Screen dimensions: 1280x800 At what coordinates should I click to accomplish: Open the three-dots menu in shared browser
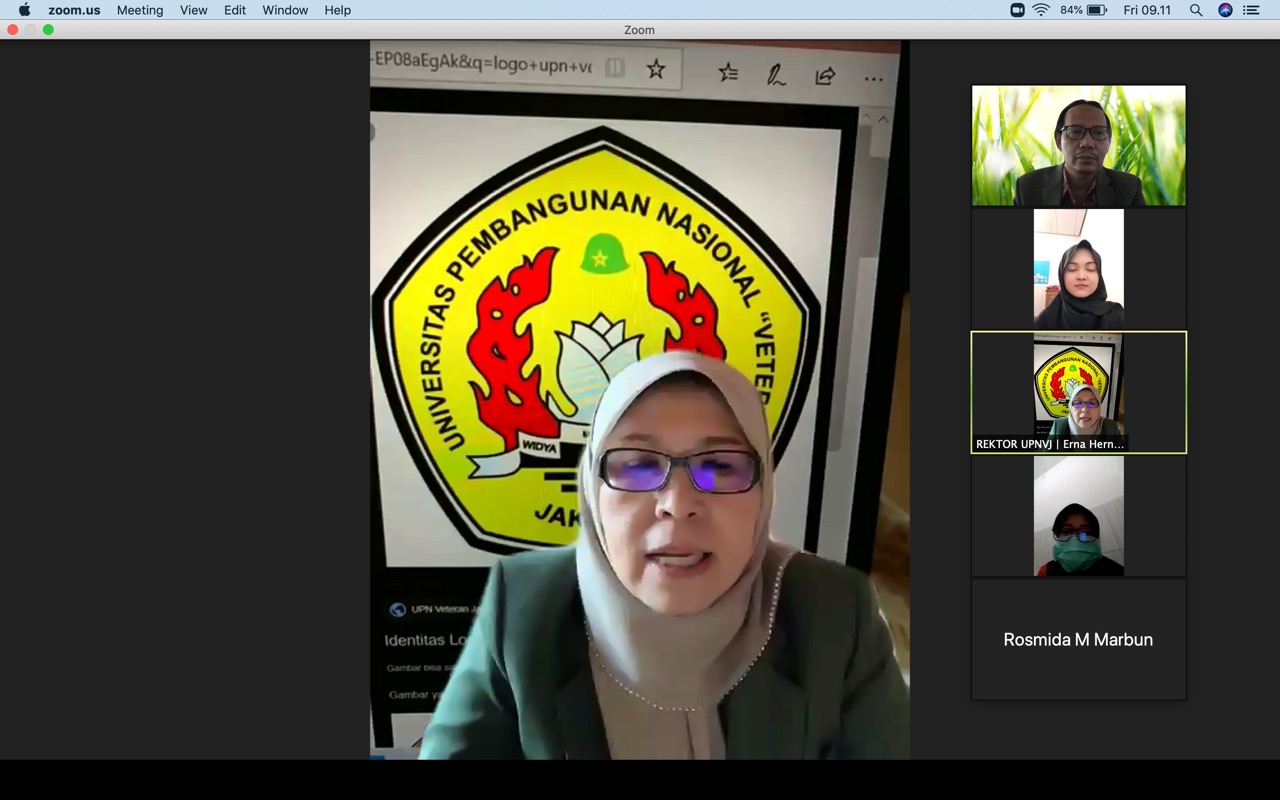click(x=873, y=79)
